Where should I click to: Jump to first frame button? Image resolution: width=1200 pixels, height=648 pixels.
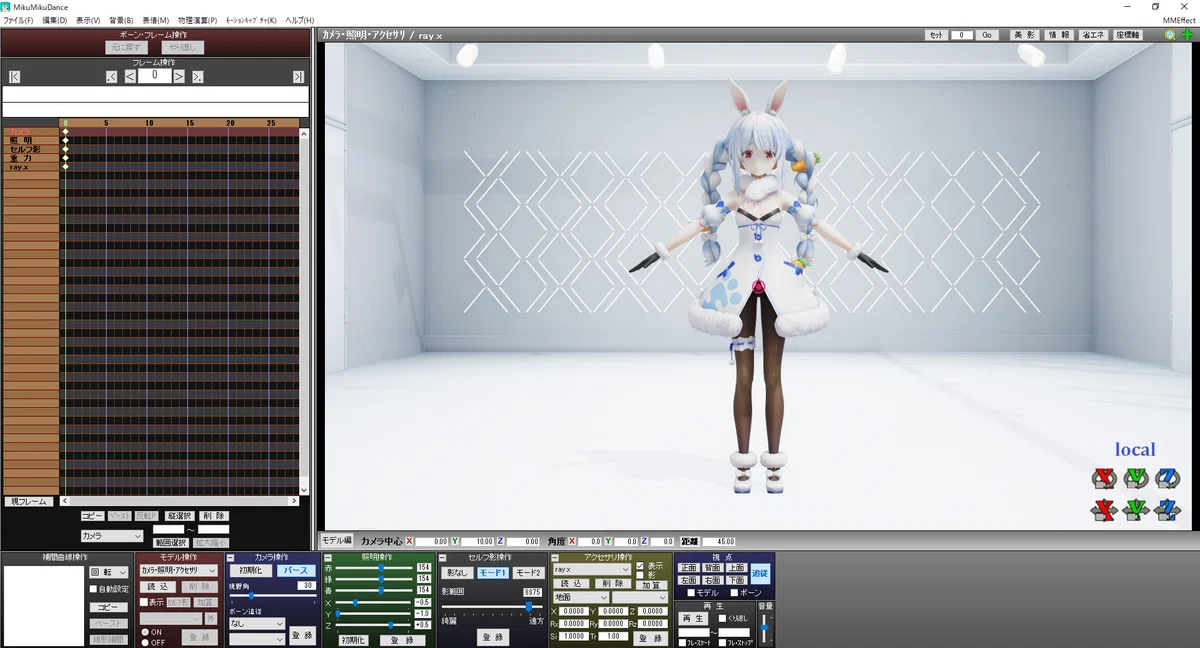point(14,76)
